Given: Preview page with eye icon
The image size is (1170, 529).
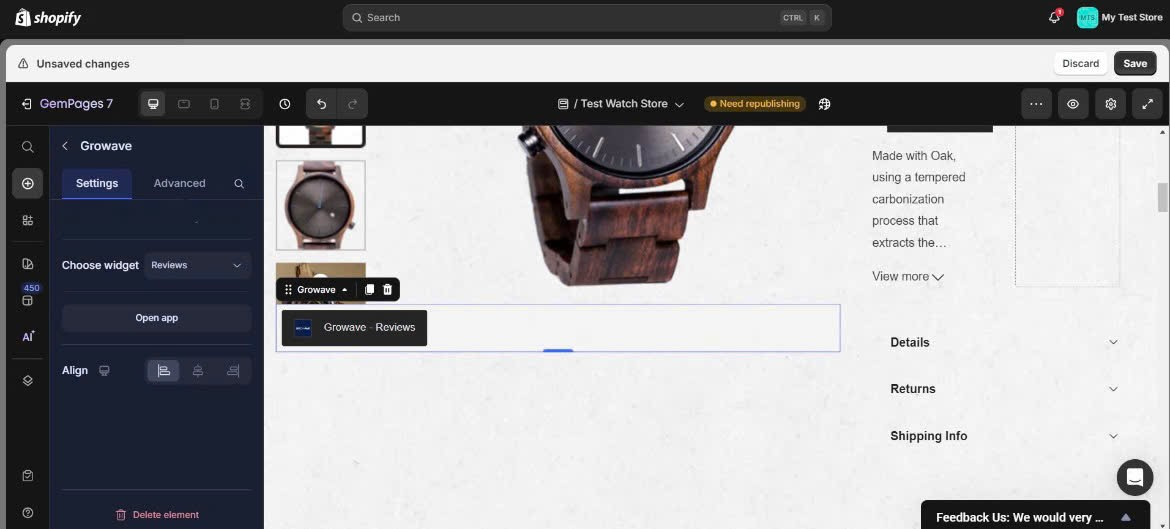Looking at the screenshot, I should [x=1073, y=104].
